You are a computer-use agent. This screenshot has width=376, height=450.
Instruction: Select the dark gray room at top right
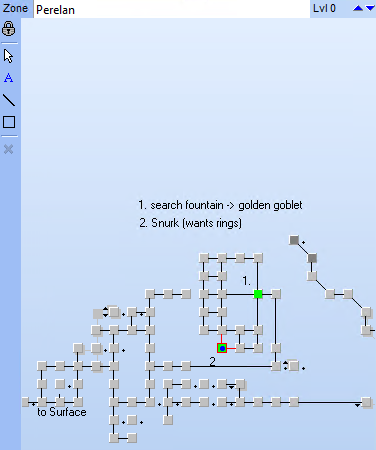click(x=294, y=240)
